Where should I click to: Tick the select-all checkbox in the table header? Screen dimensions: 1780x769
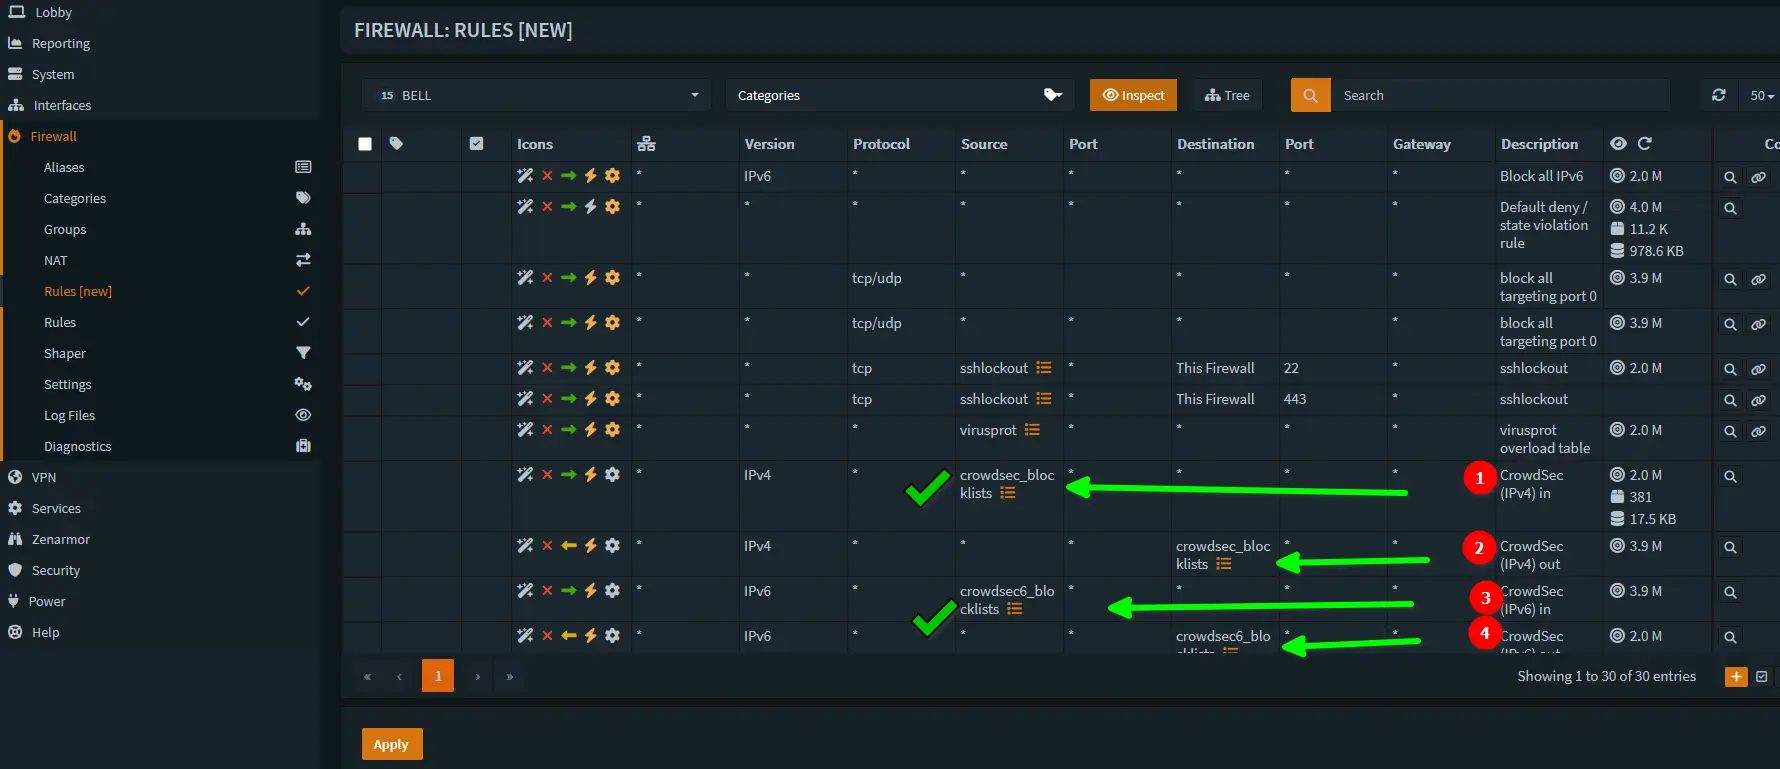pyautogui.click(x=365, y=144)
